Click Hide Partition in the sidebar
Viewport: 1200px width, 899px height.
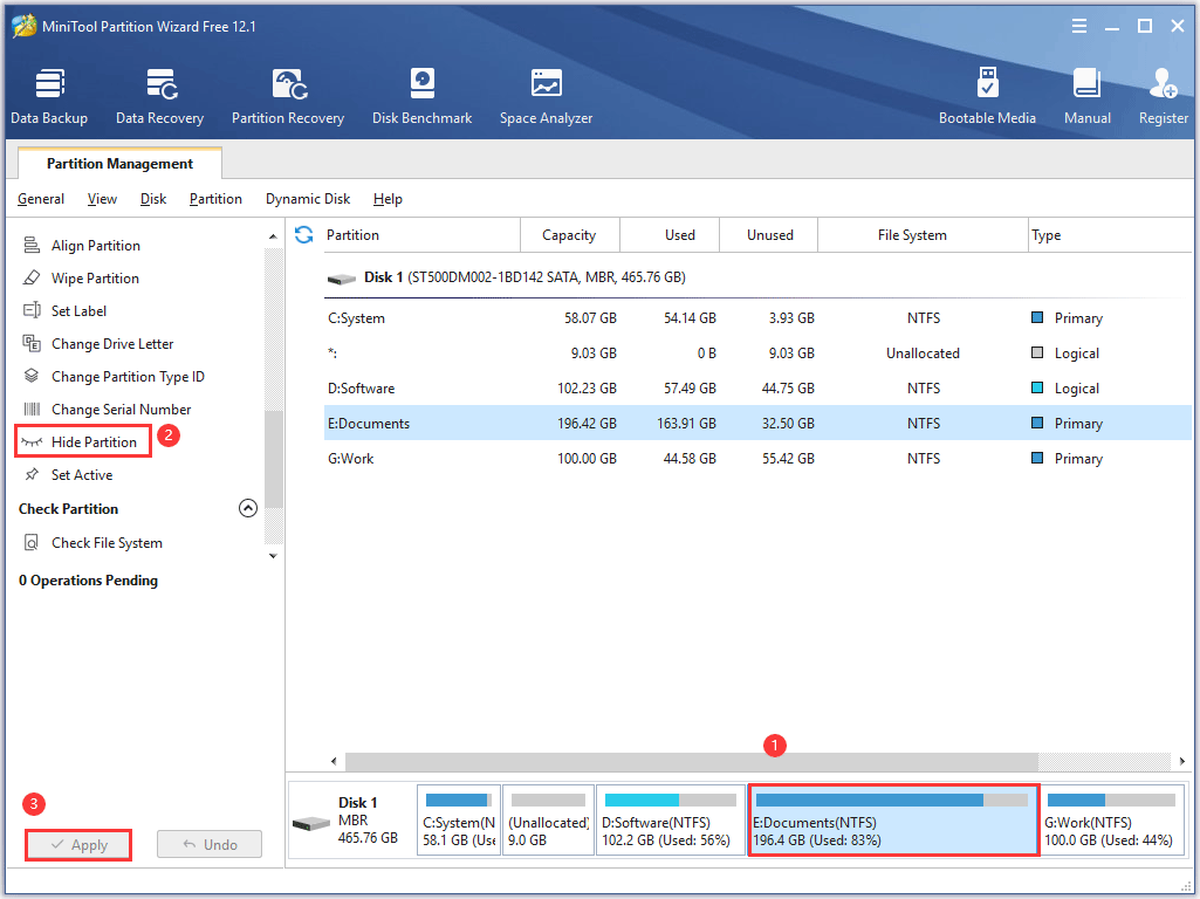(x=94, y=442)
